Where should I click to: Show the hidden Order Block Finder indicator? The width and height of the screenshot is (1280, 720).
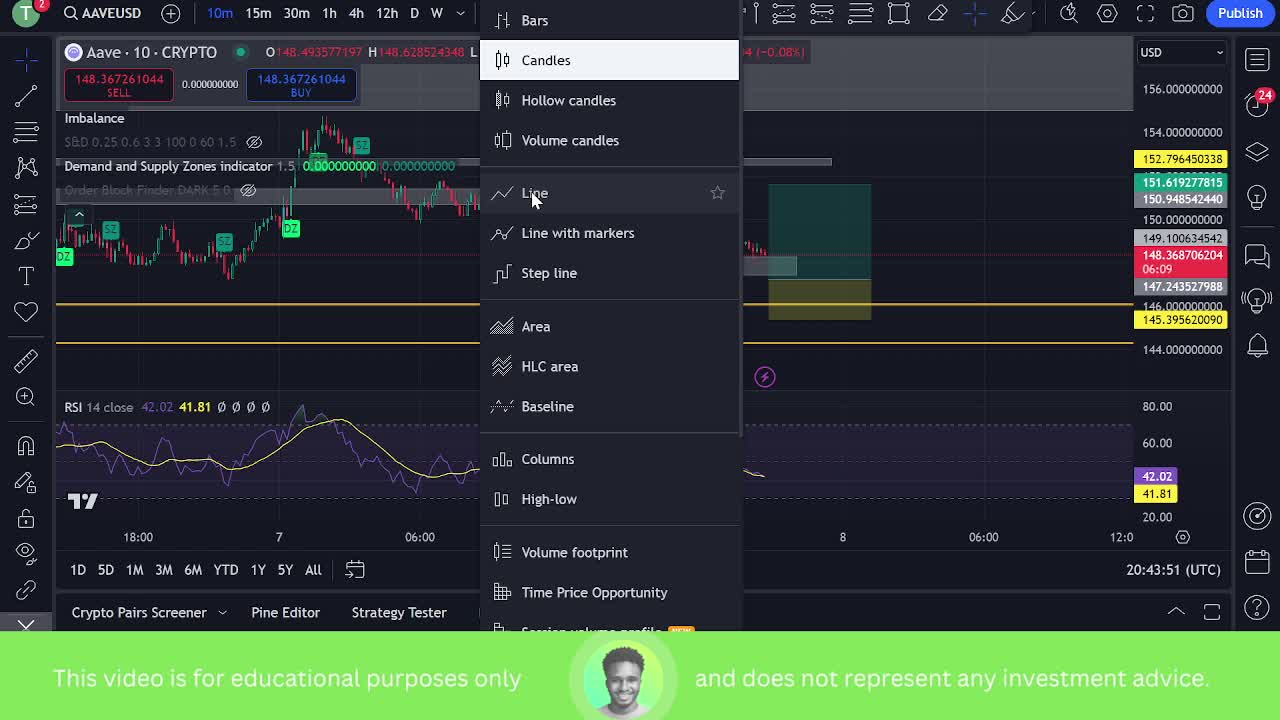248,190
